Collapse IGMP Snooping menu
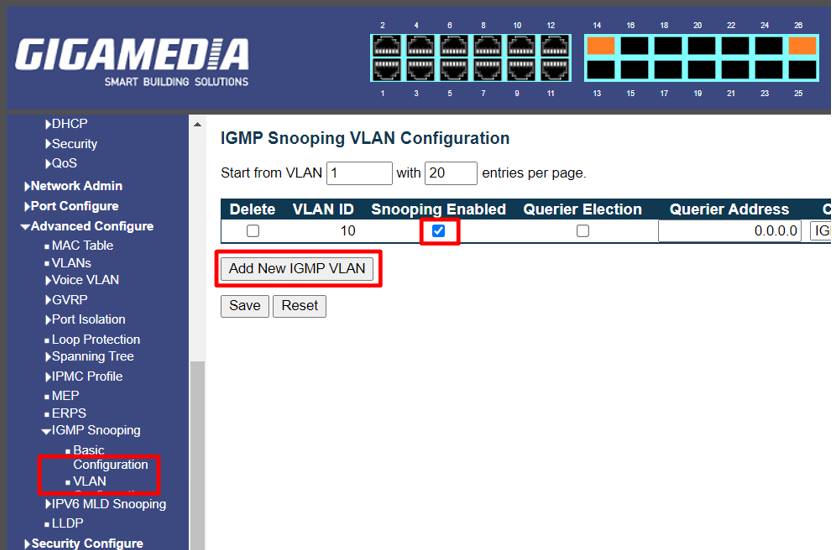The width and height of the screenshot is (832, 550). coord(91,430)
